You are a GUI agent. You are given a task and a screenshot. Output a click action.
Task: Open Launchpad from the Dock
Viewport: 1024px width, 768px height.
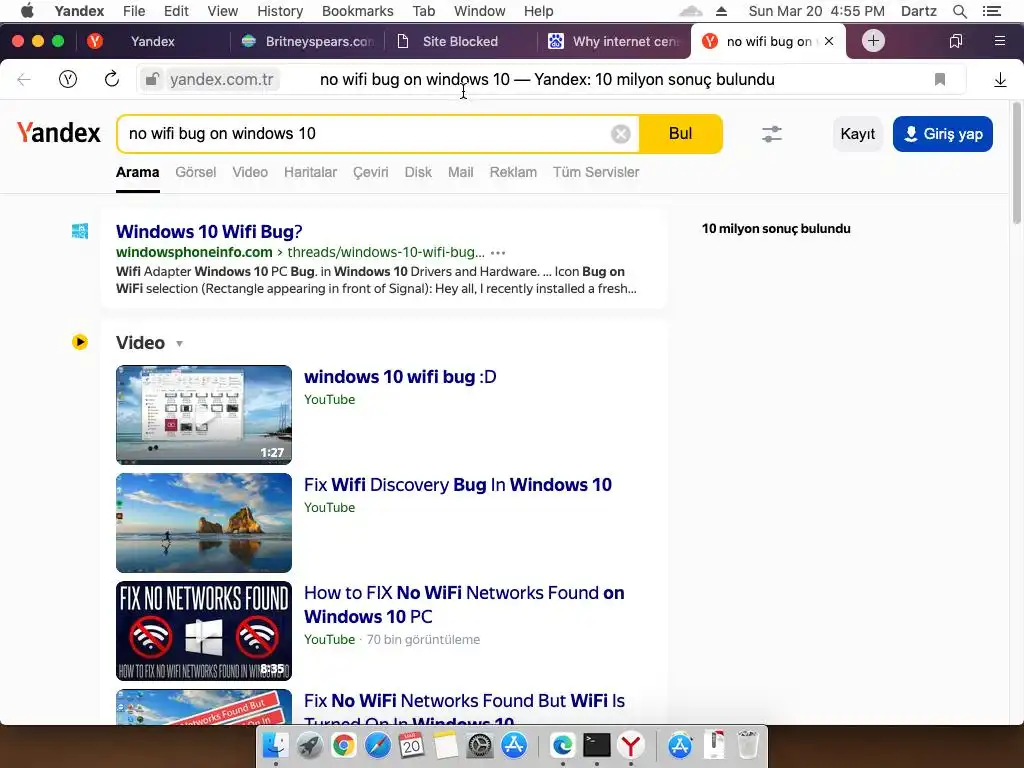(x=310, y=745)
